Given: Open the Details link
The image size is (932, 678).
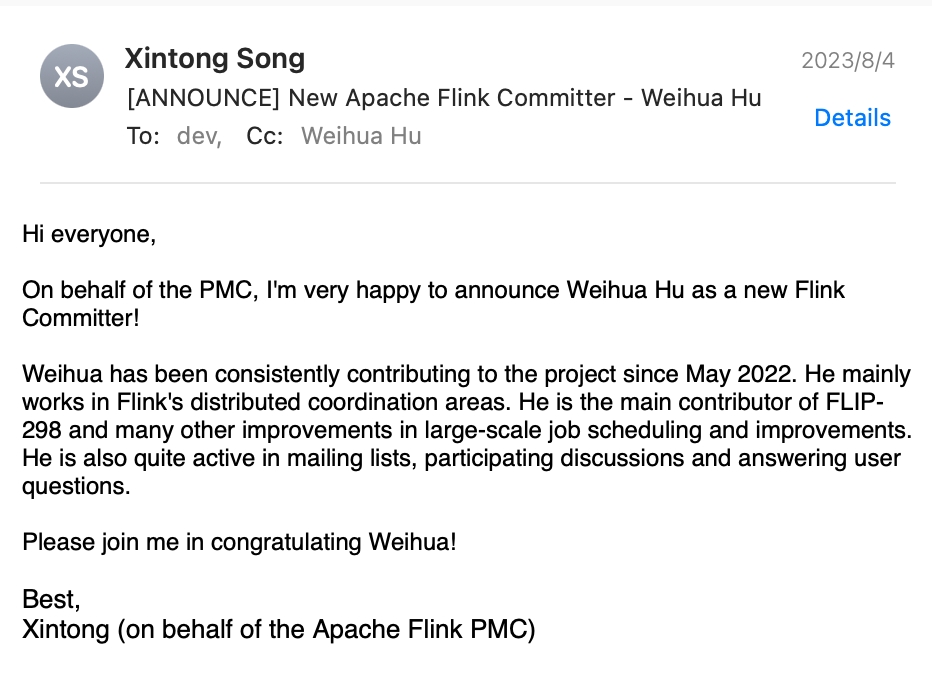Looking at the screenshot, I should (852, 118).
